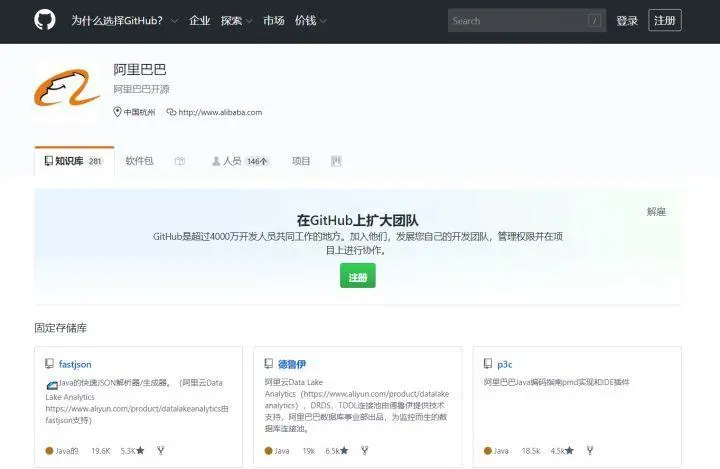
Task: Dismiss banner with 解雇 button
Action: [x=656, y=211]
